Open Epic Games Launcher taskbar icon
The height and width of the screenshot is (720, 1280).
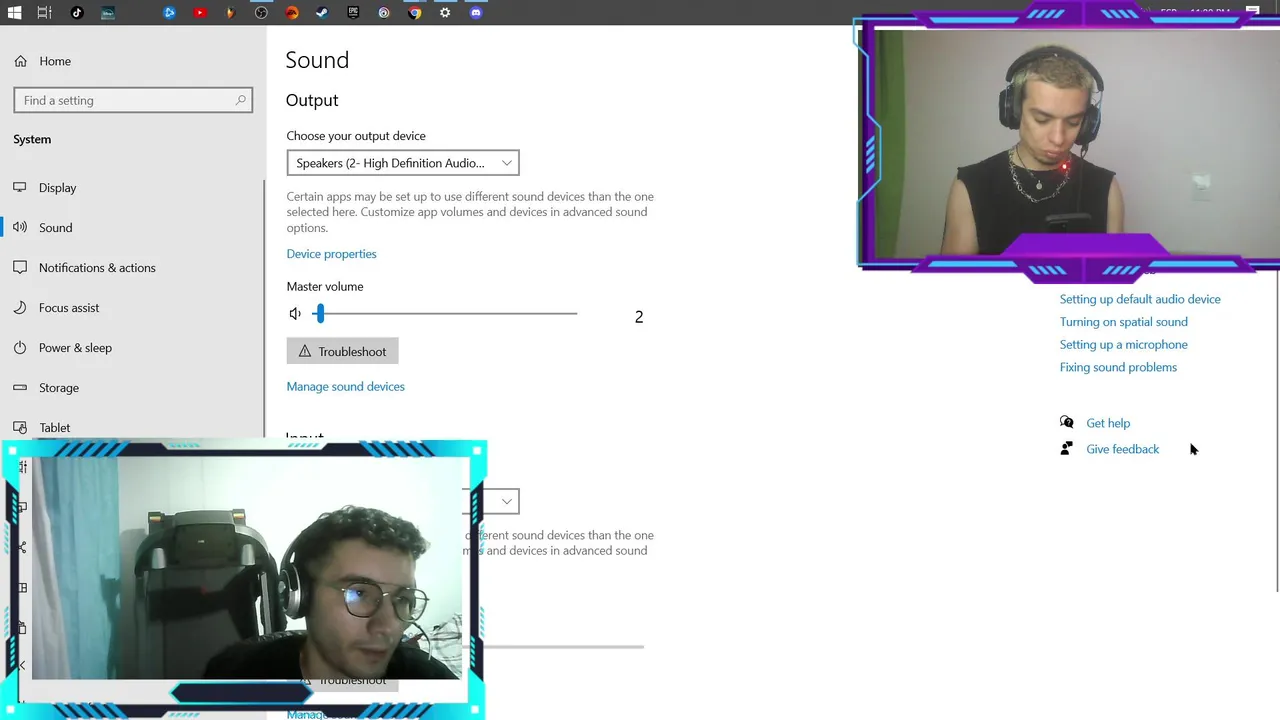coord(353,12)
